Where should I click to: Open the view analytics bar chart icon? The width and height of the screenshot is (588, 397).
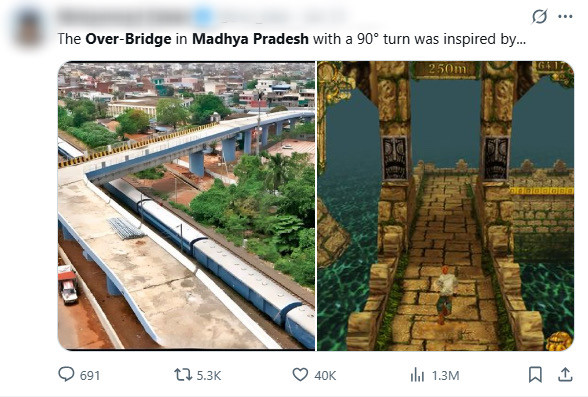[417, 375]
